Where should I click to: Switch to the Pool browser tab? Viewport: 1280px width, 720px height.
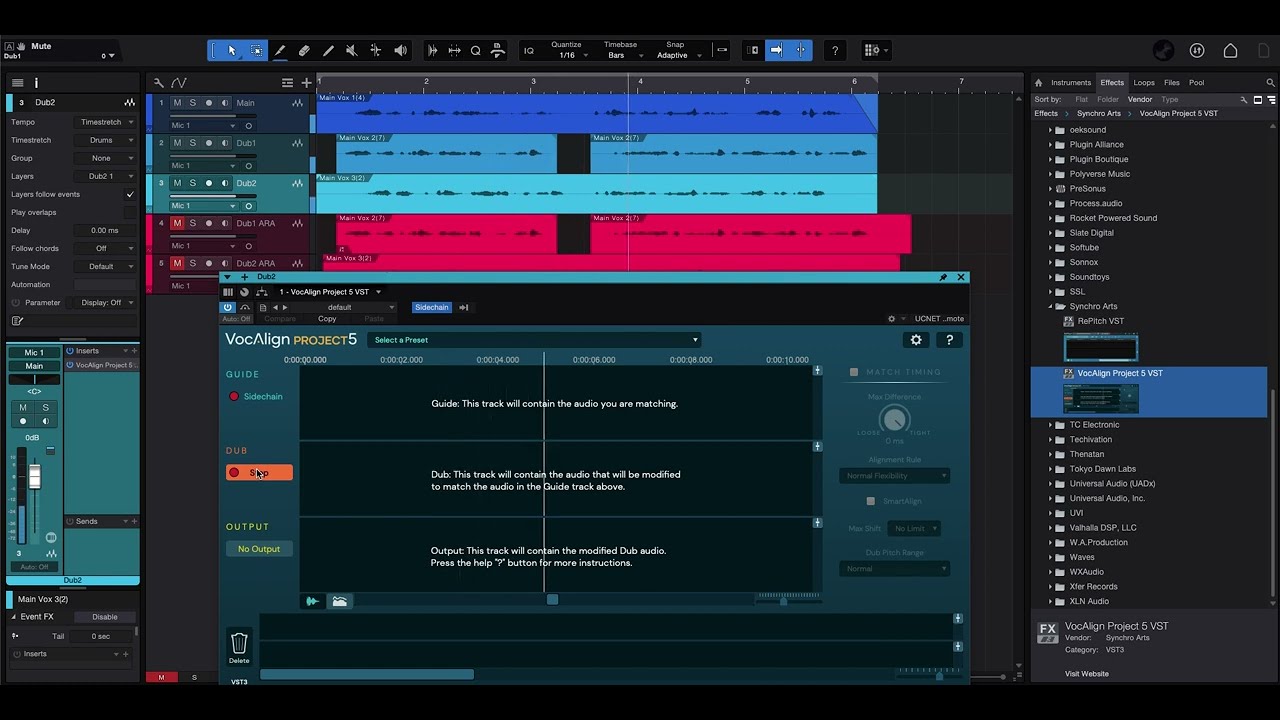click(x=1196, y=83)
